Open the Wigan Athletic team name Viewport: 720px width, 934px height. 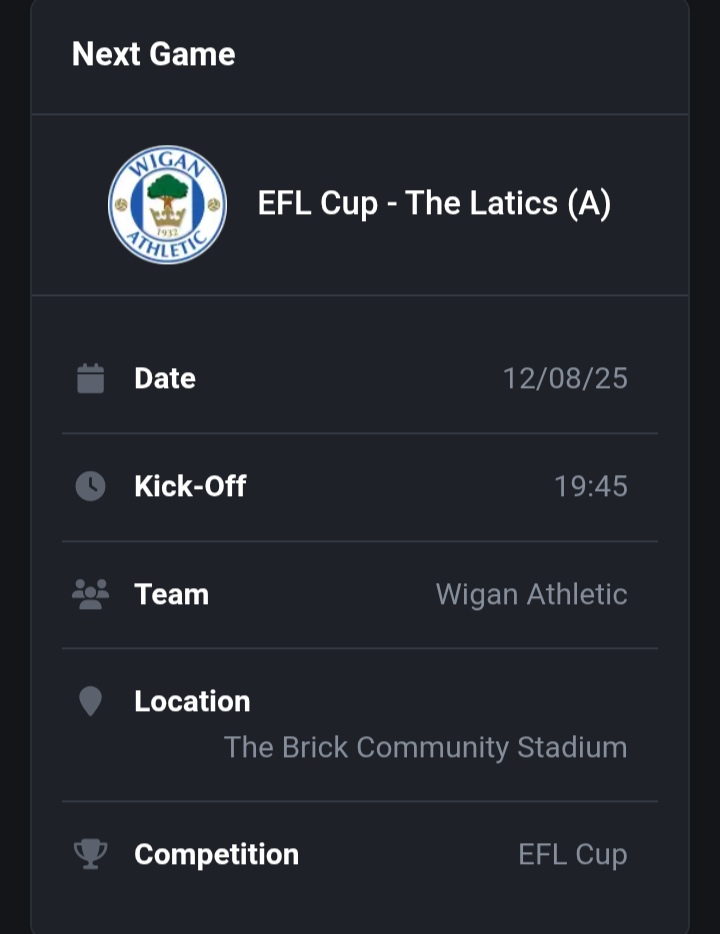click(531, 594)
